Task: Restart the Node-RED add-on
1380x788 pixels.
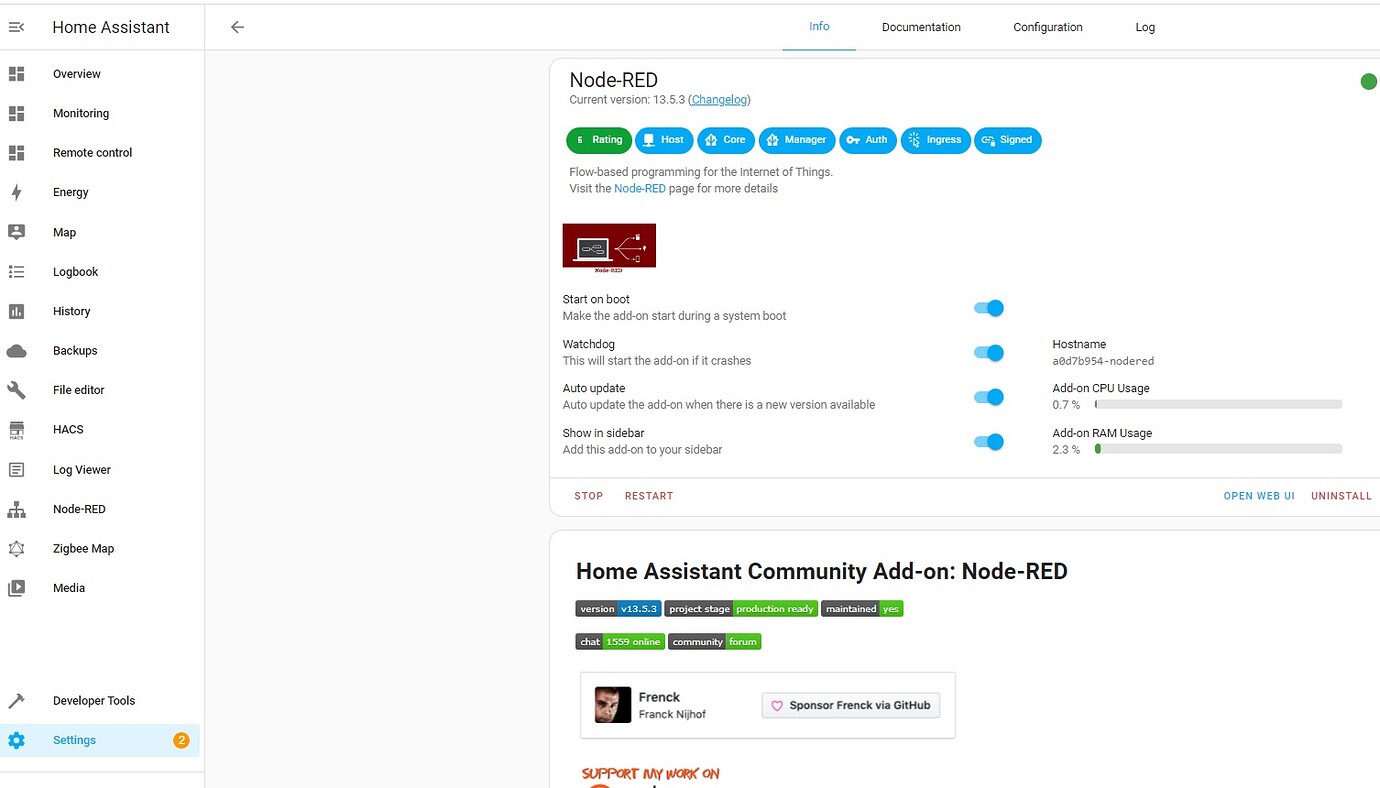Action: (x=649, y=496)
